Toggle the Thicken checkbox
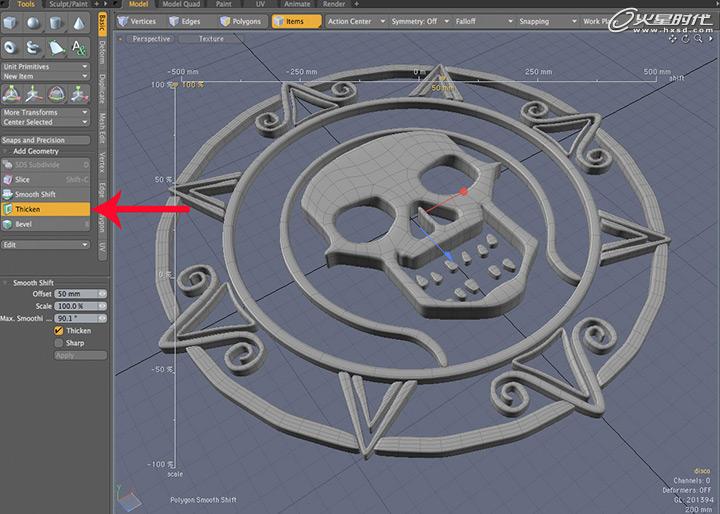 coord(58,330)
